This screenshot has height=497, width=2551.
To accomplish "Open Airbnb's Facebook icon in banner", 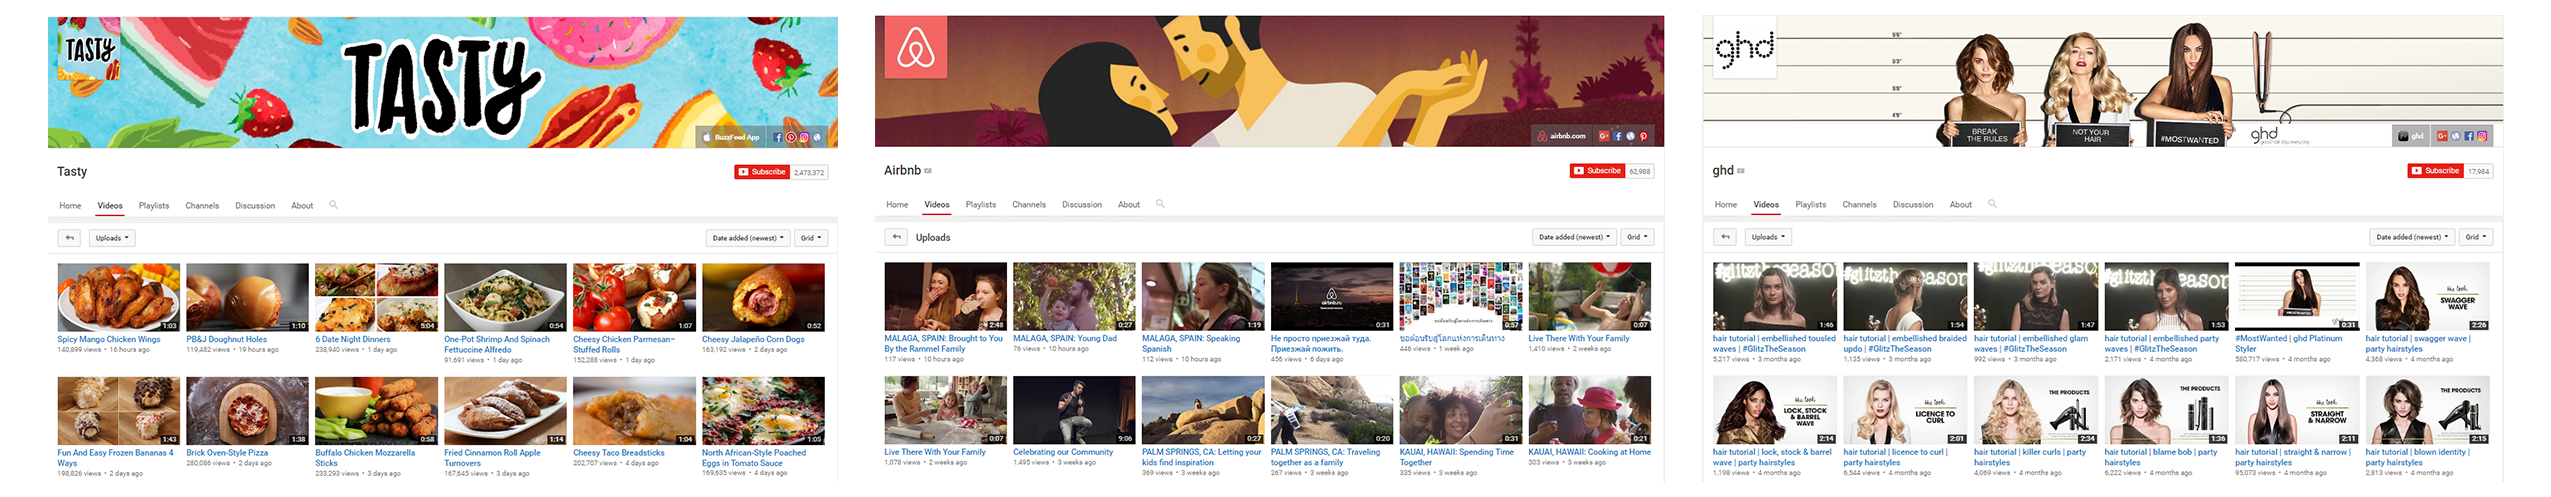I will pyautogui.click(x=1617, y=136).
